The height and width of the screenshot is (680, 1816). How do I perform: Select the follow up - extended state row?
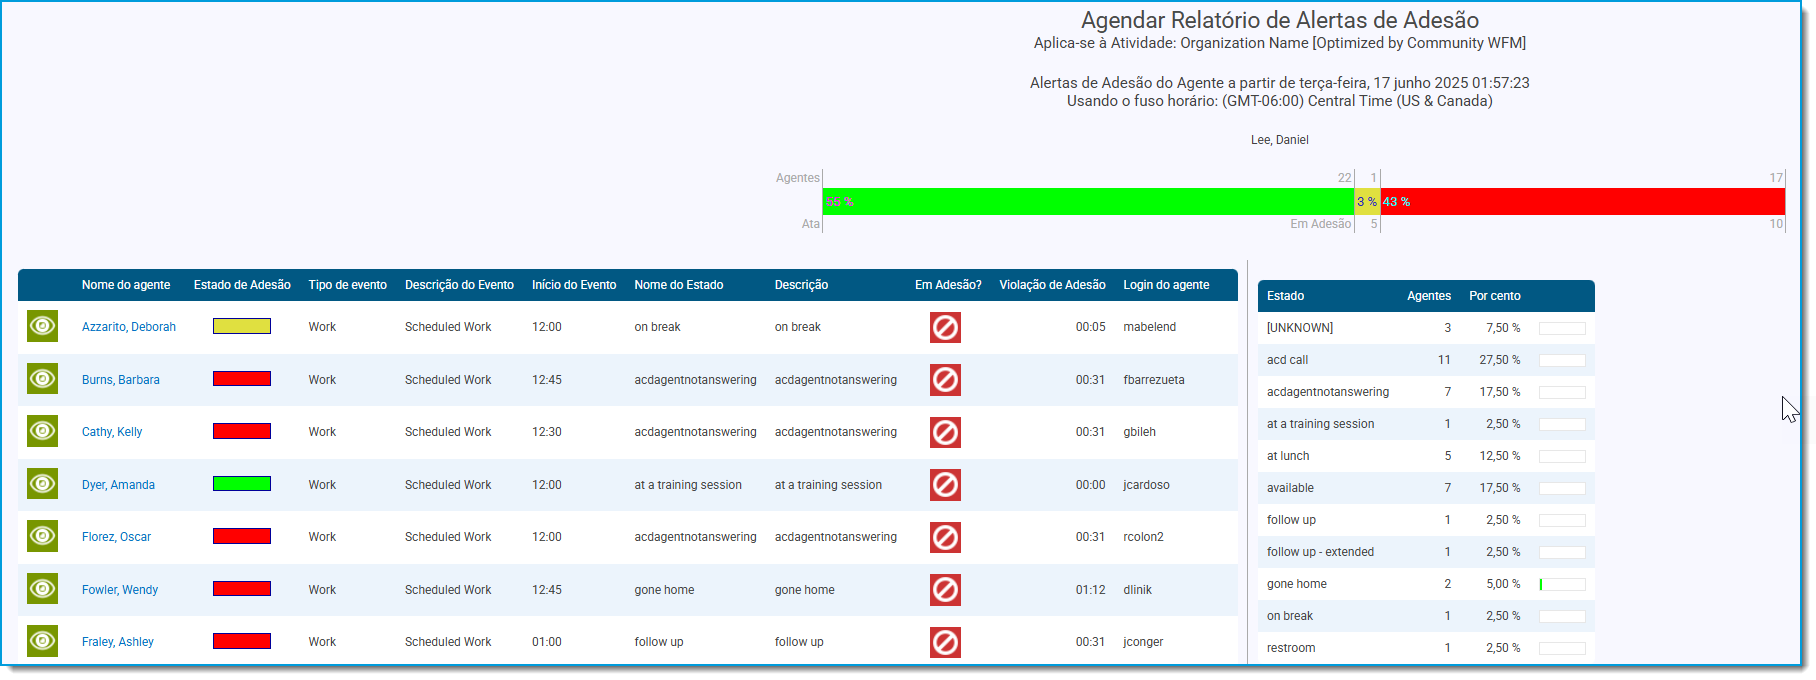tap(1426, 552)
